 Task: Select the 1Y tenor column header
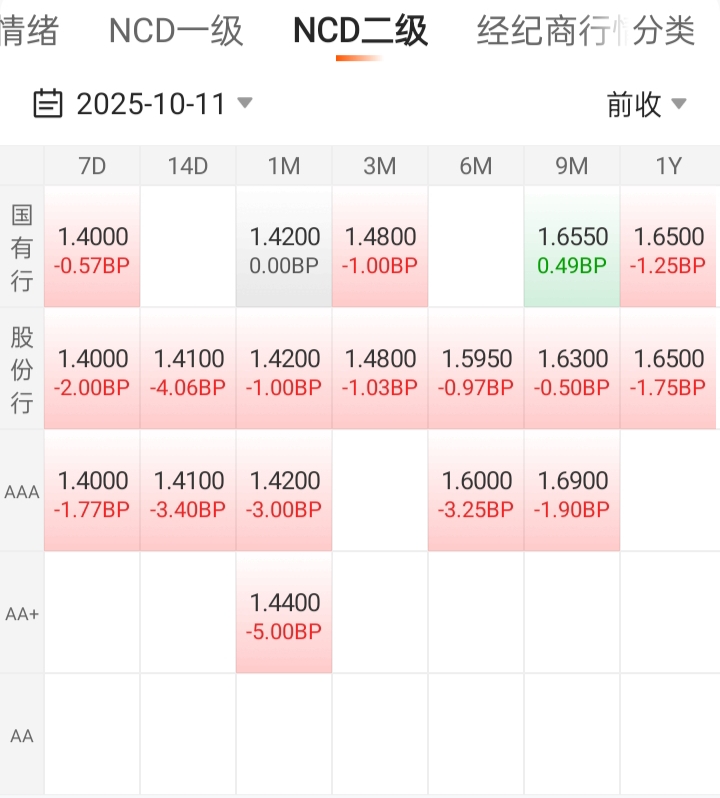click(x=668, y=166)
